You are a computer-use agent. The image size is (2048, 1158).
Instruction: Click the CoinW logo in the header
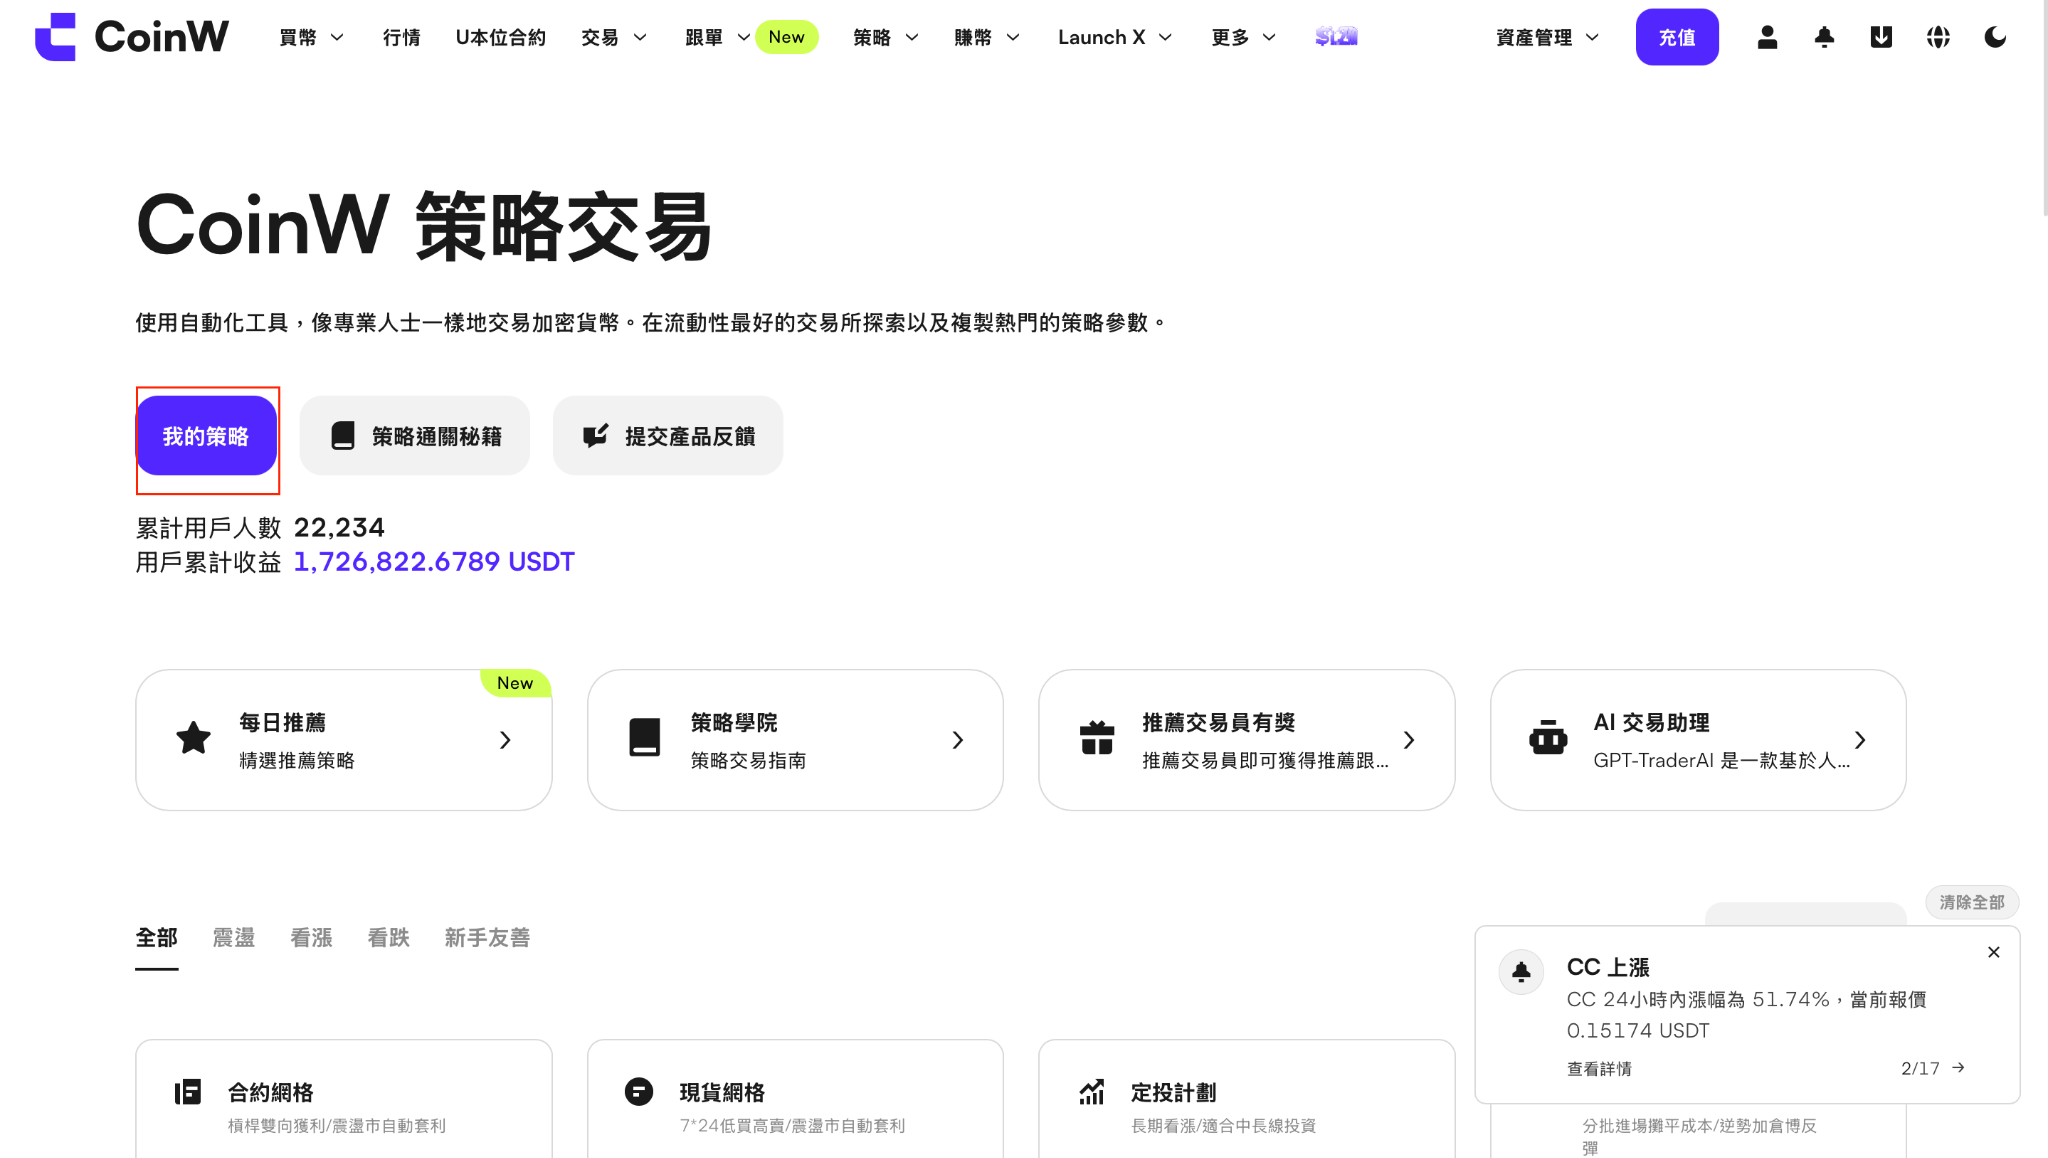point(132,37)
